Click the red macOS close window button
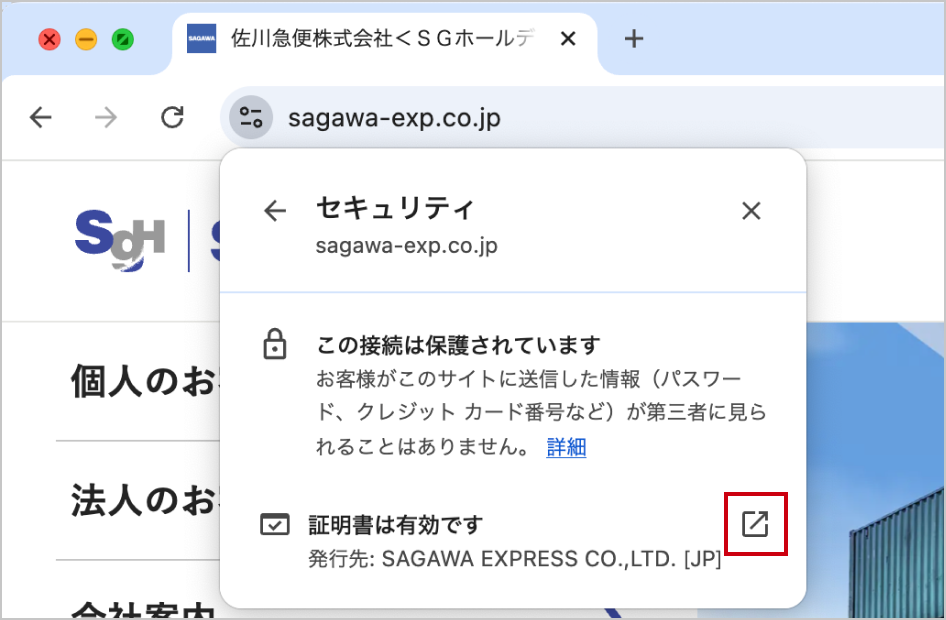 pyautogui.click(x=49, y=40)
